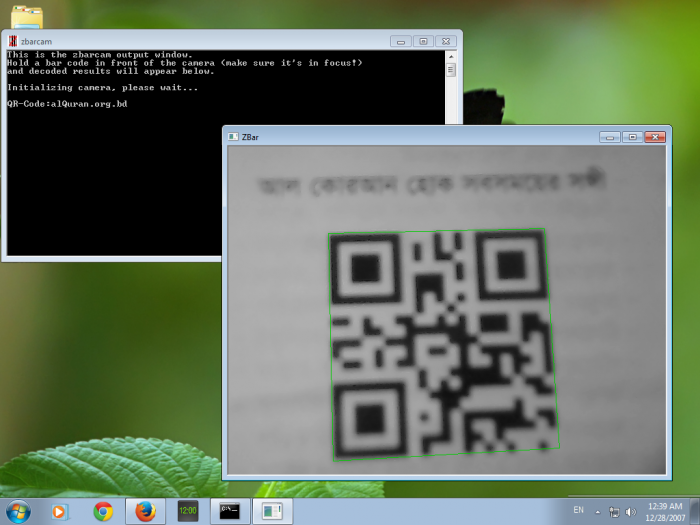Open the folder icon on the desktop
Viewport: 700px width, 525px height.
click(x=27, y=17)
